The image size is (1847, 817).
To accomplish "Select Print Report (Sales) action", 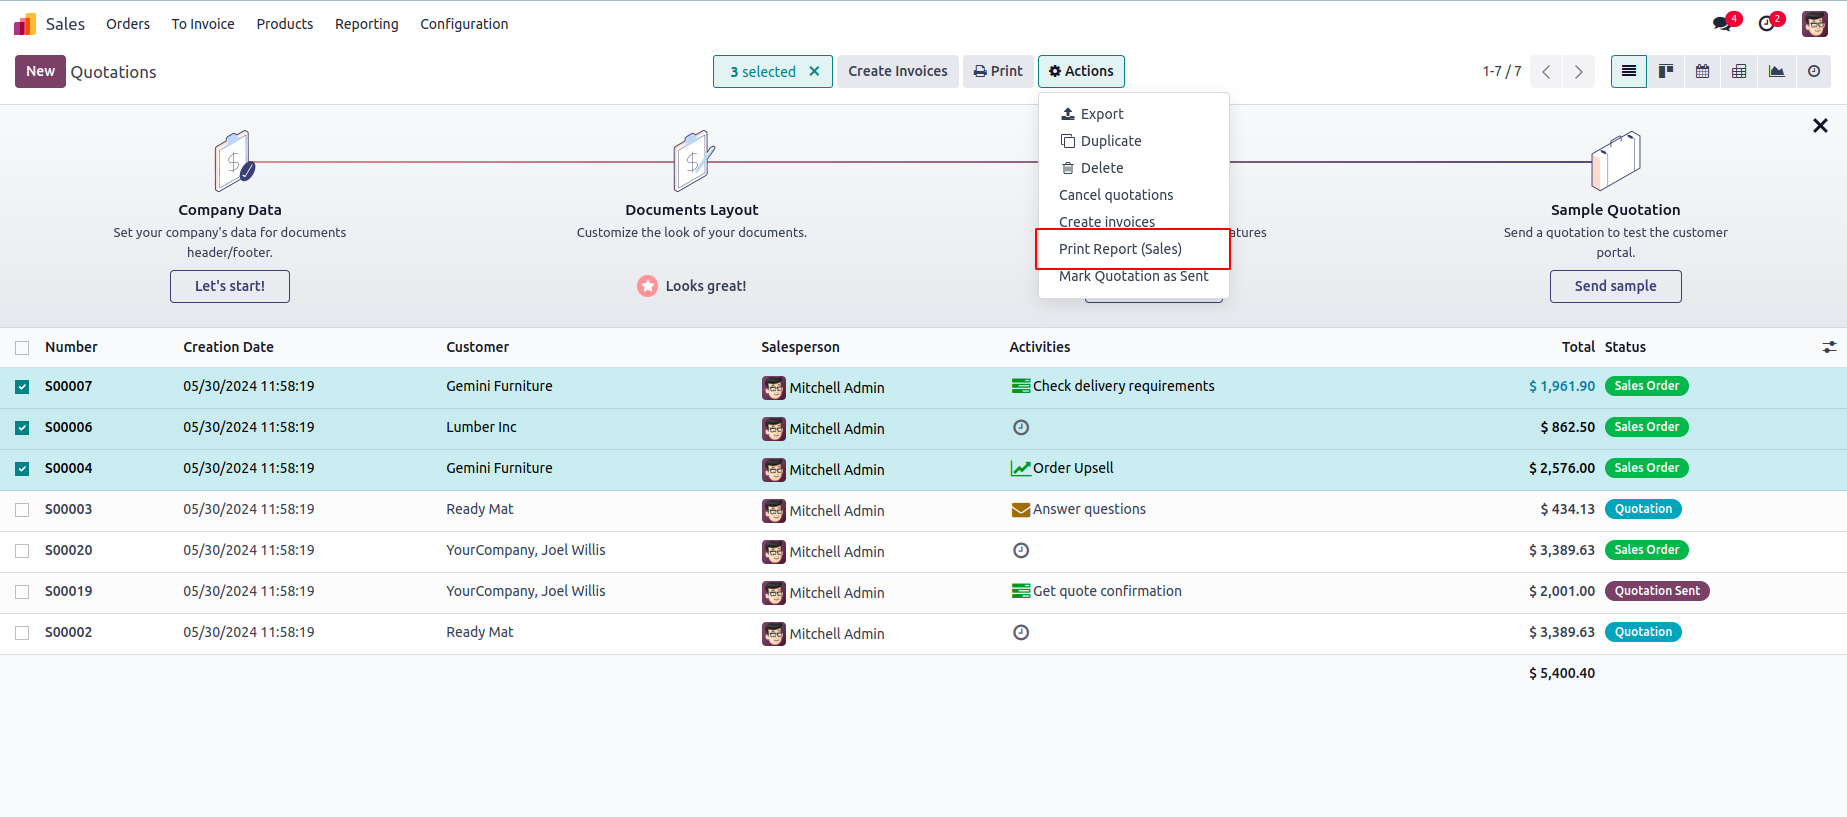I will point(1133,249).
